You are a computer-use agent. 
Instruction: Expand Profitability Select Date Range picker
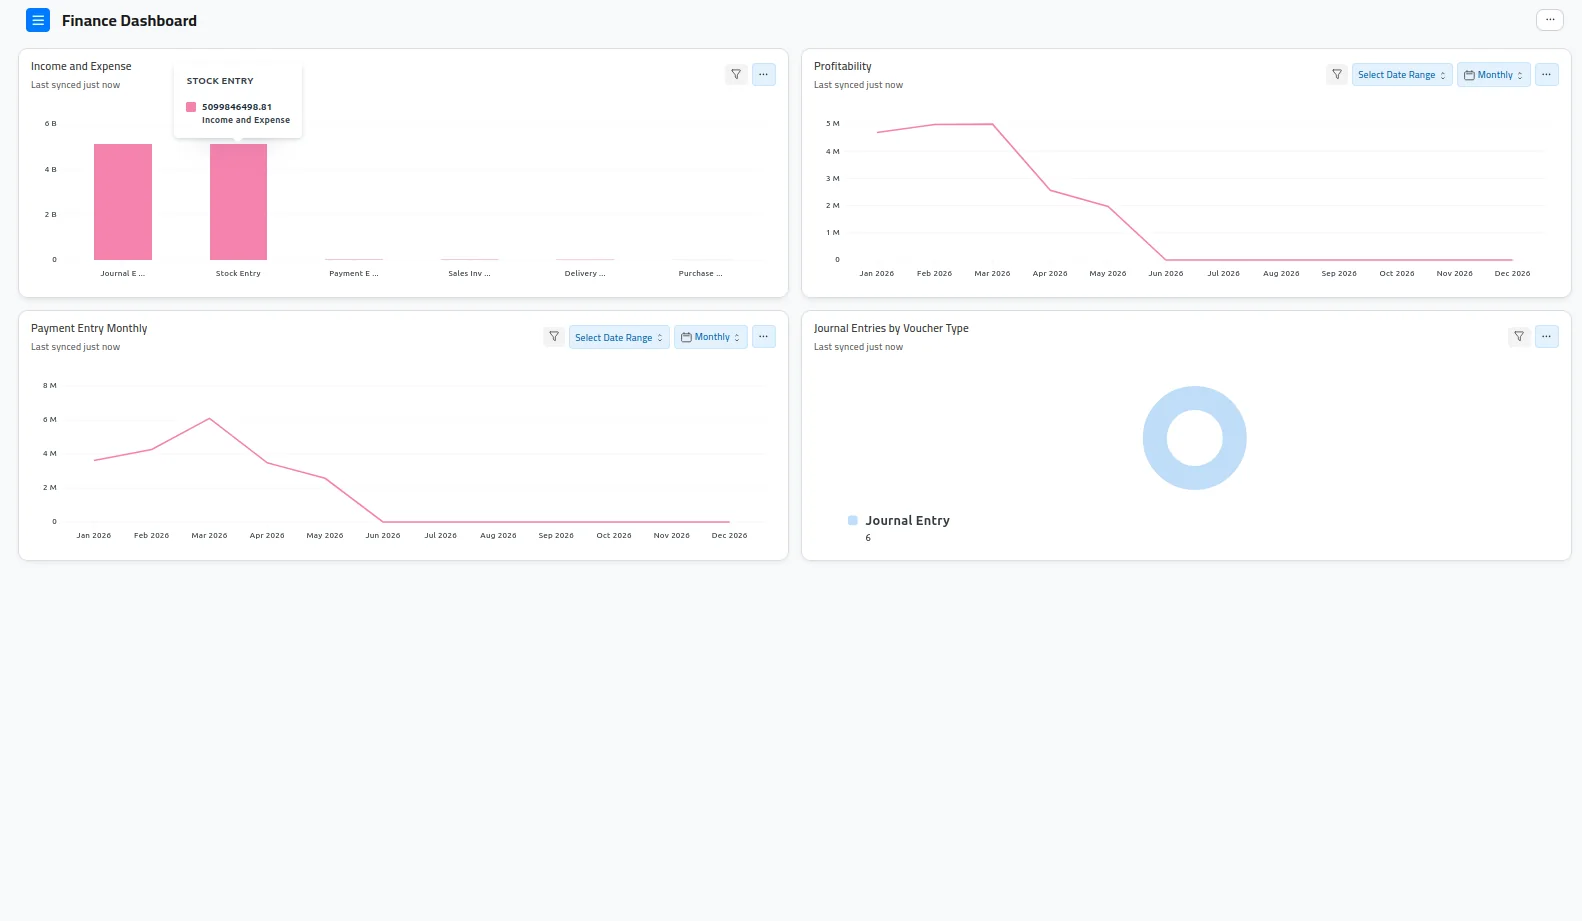pyautogui.click(x=1402, y=75)
